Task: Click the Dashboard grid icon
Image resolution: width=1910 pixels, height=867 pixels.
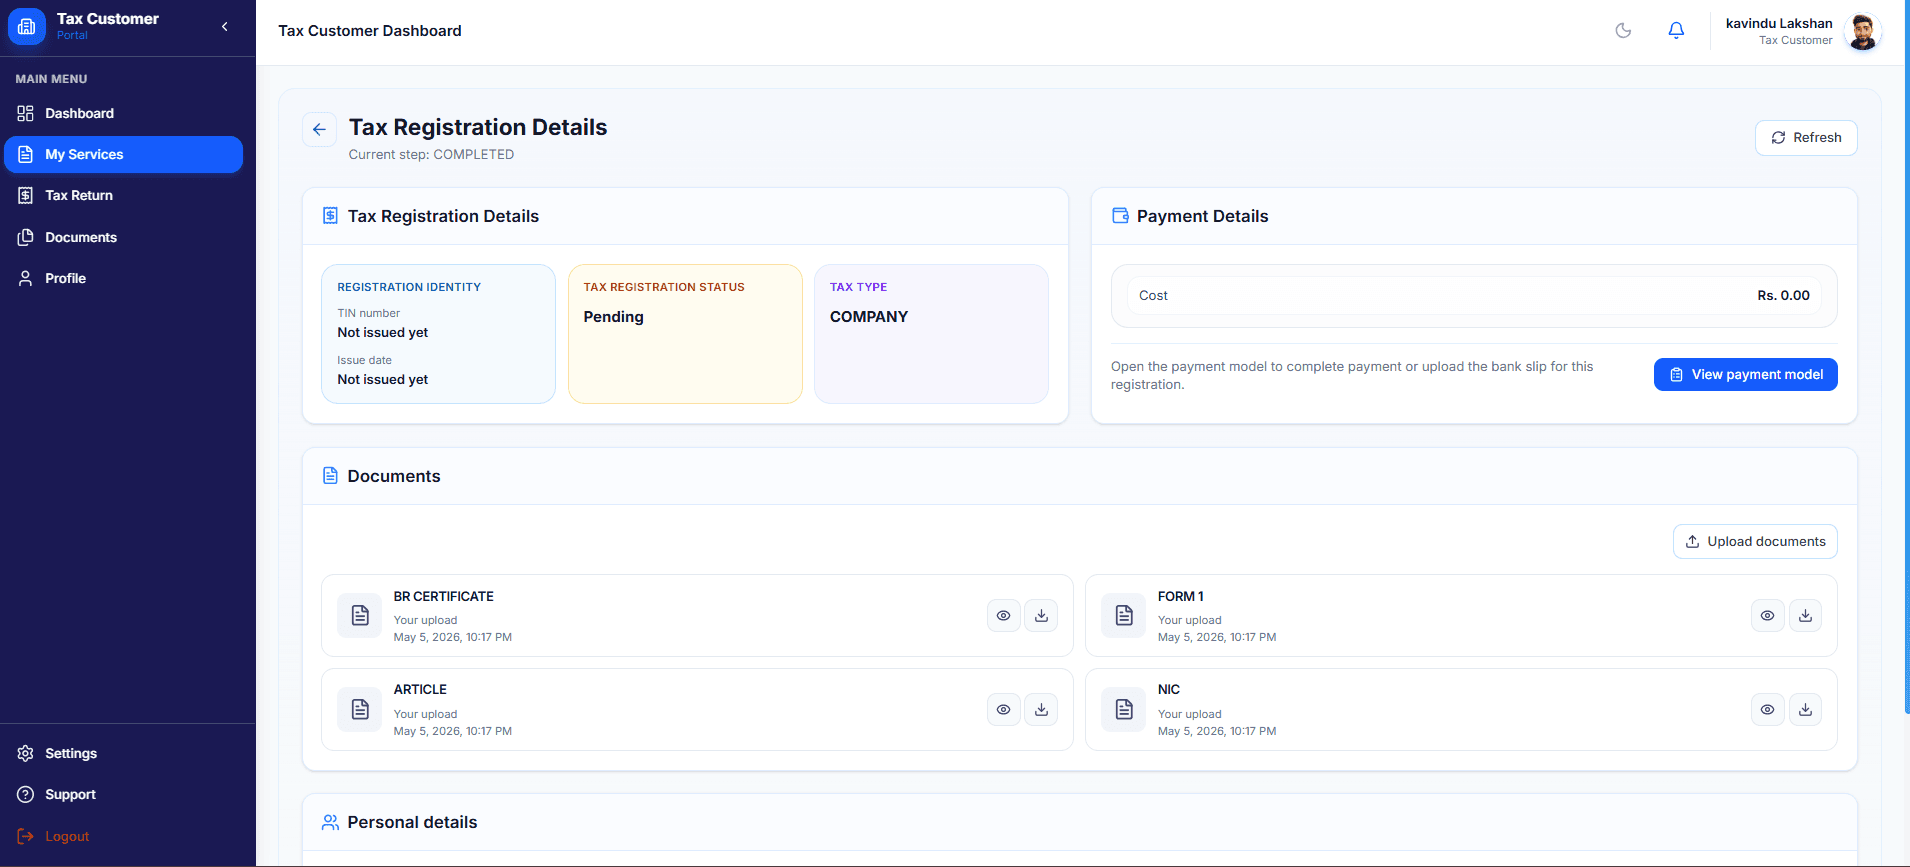Action: pyautogui.click(x=26, y=113)
